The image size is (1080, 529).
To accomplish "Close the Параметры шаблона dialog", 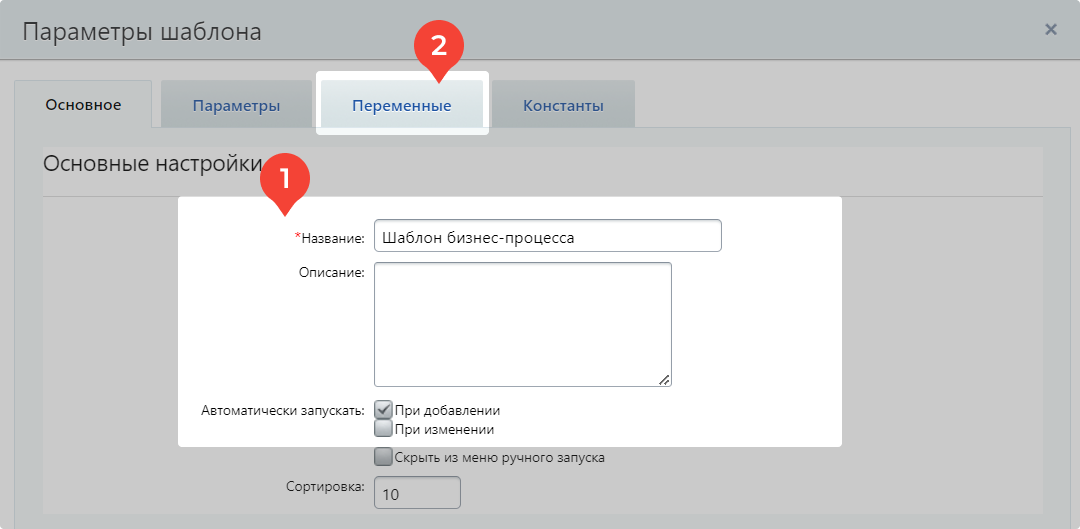I will coord(1051,30).
